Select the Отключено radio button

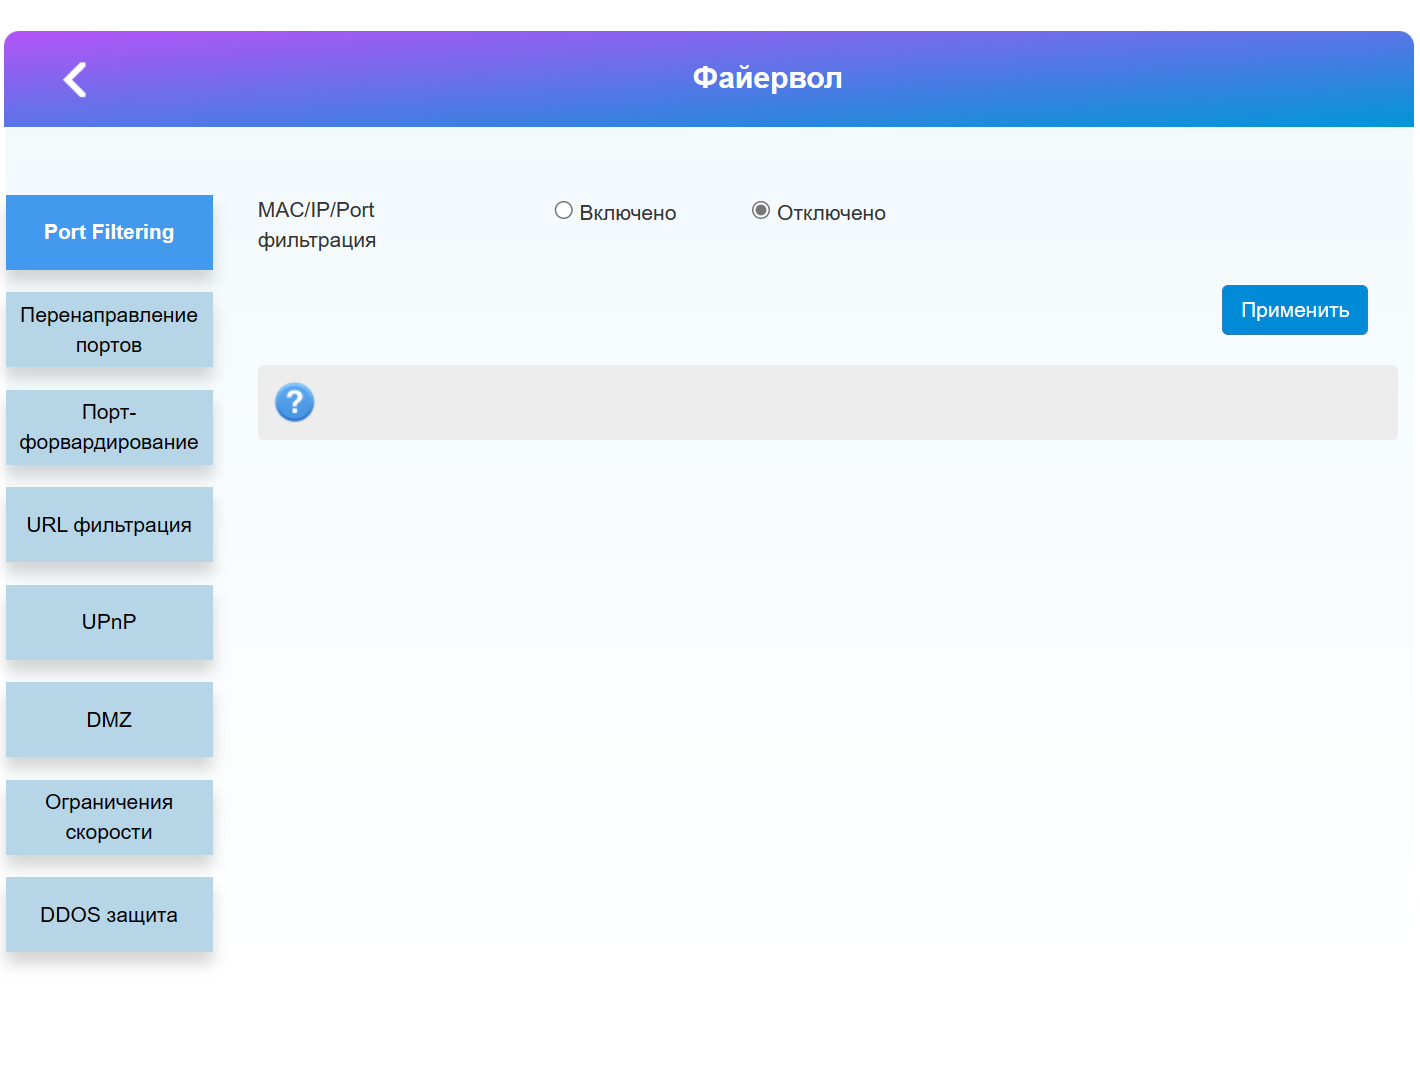761,210
